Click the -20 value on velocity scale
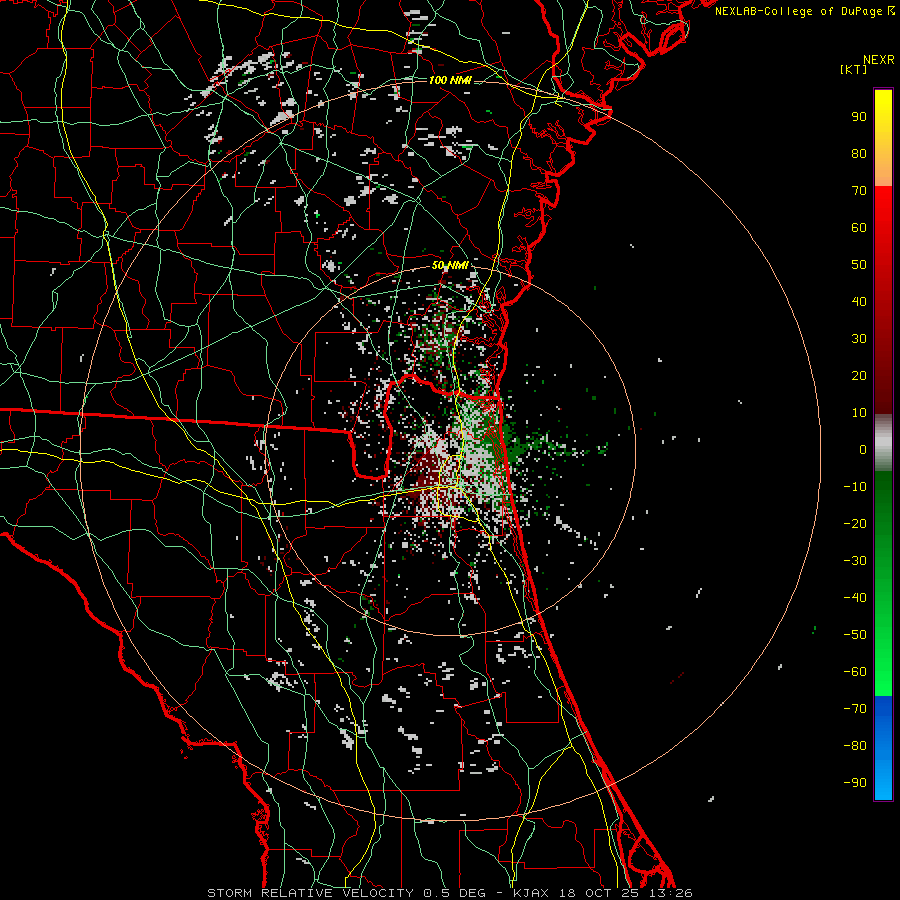The height and width of the screenshot is (900, 900). (x=855, y=523)
